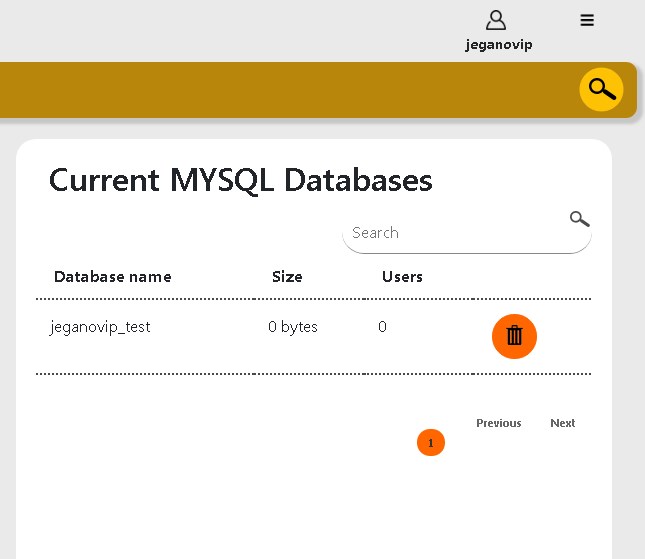Viewport: 645px width, 559px height.
Task: Click the 0 bytes size cell
Action: coord(293,327)
